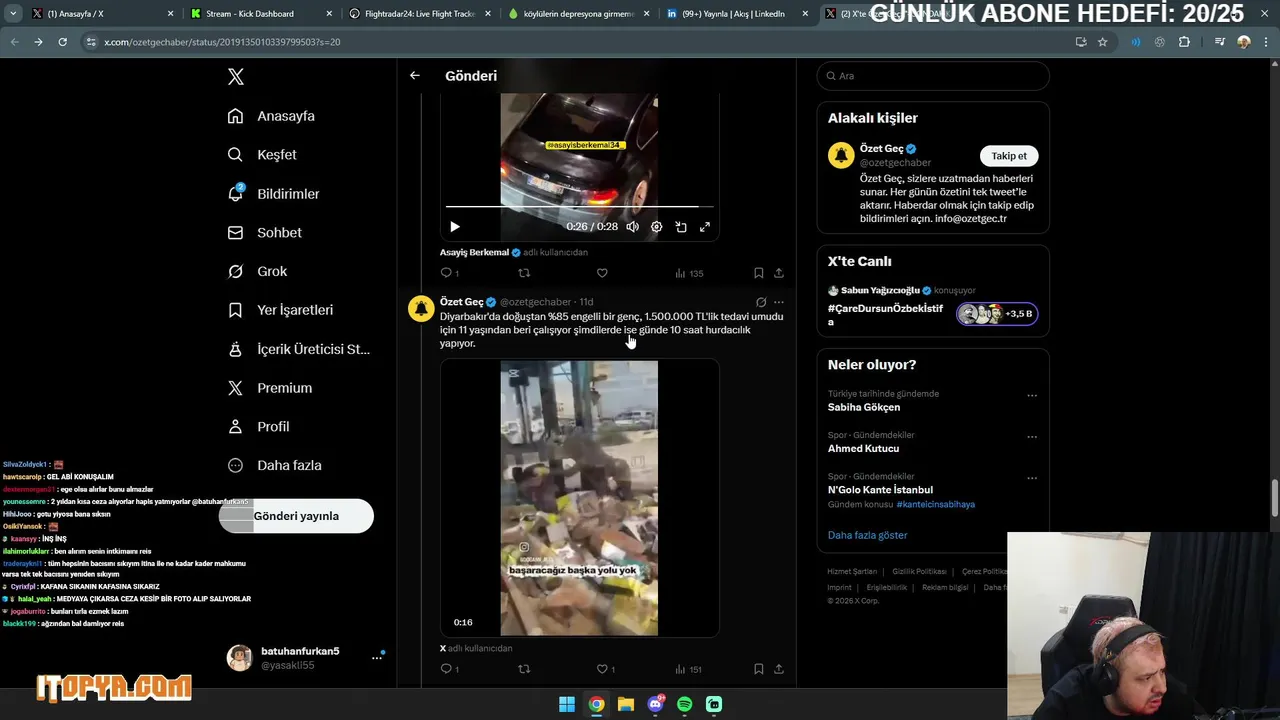Open Grok explain icon on Özet Geç post
Viewport: 1280px width, 720px height.
coord(761,302)
